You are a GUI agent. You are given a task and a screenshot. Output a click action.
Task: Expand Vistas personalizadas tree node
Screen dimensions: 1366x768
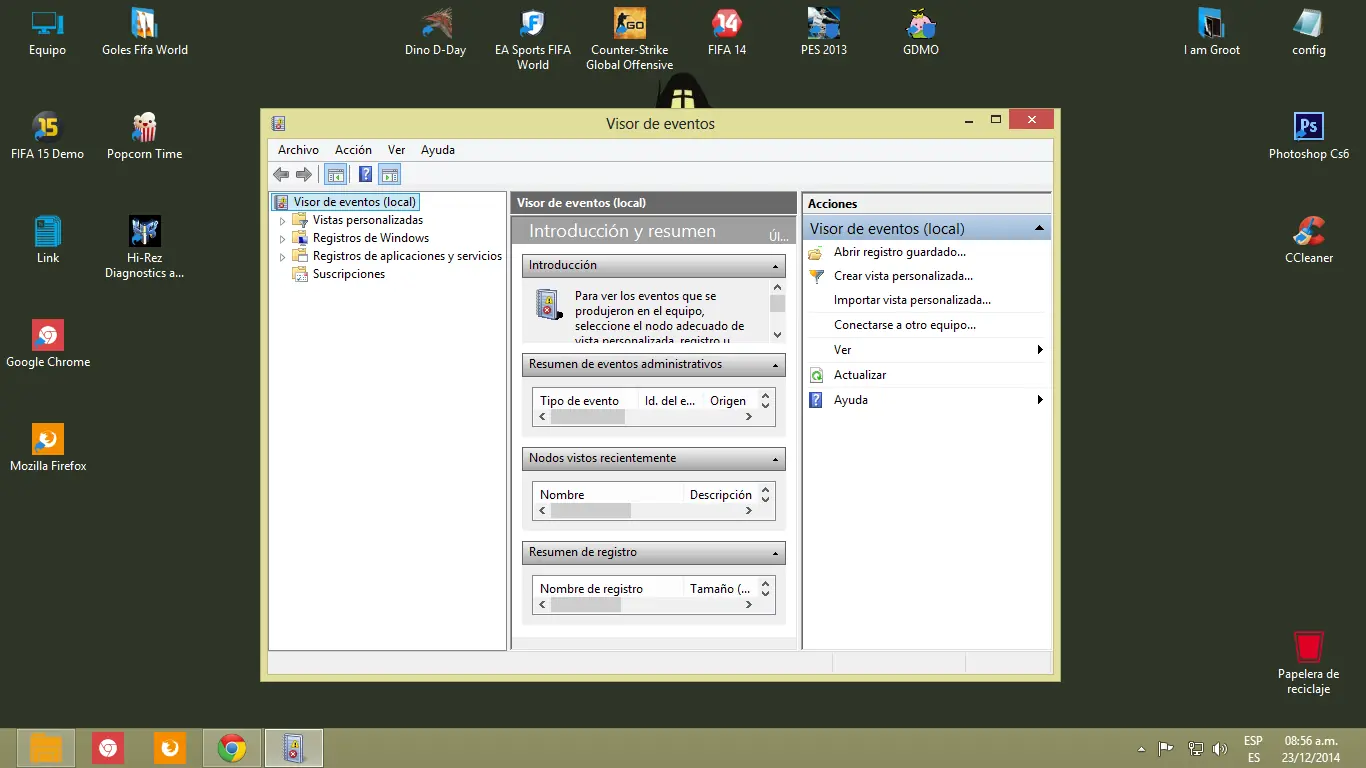click(282, 220)
